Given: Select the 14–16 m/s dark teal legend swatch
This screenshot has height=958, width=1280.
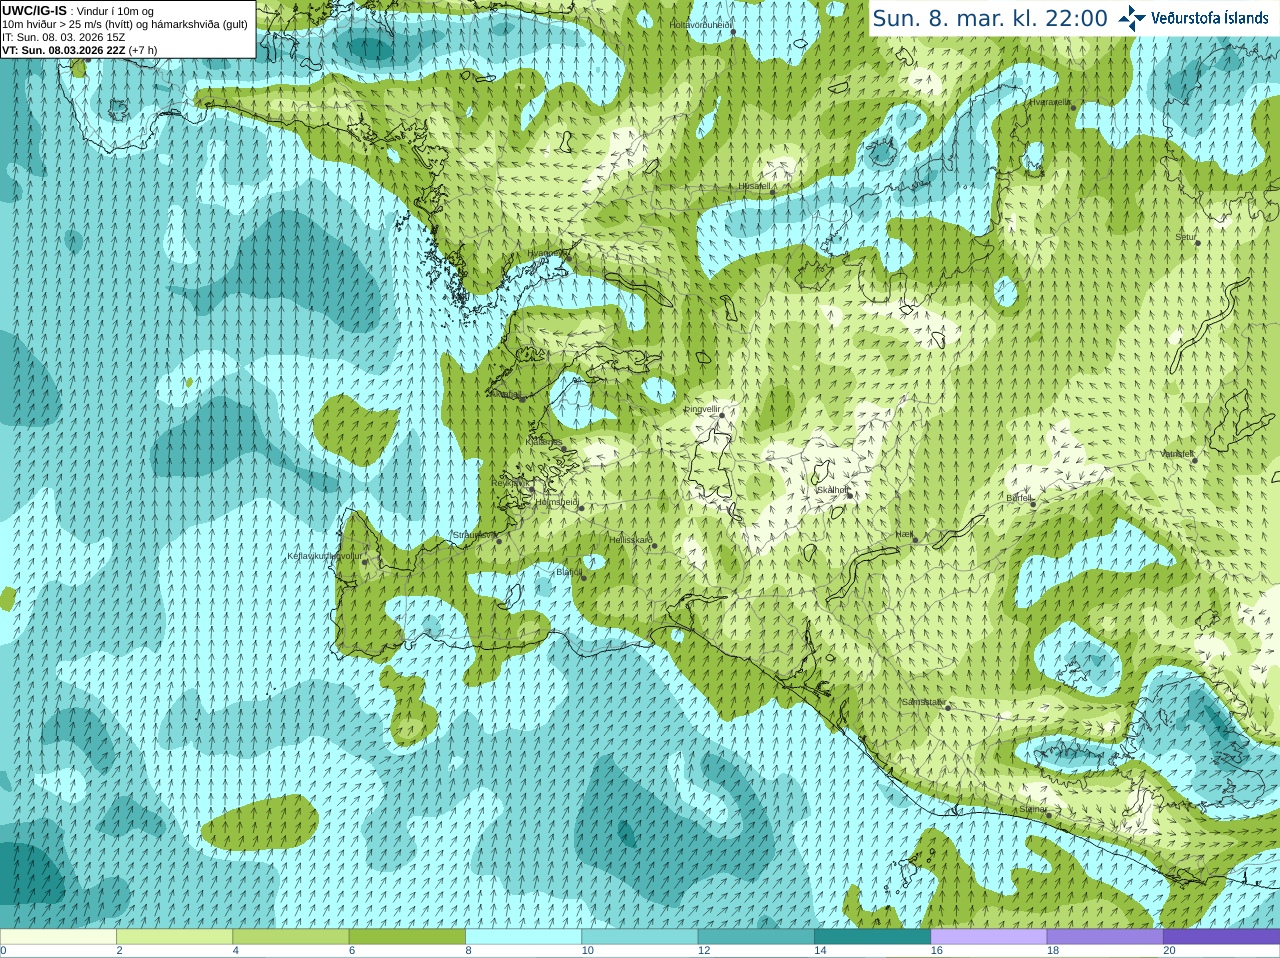Looking at the screenshot, I should [x=872, y=937].
